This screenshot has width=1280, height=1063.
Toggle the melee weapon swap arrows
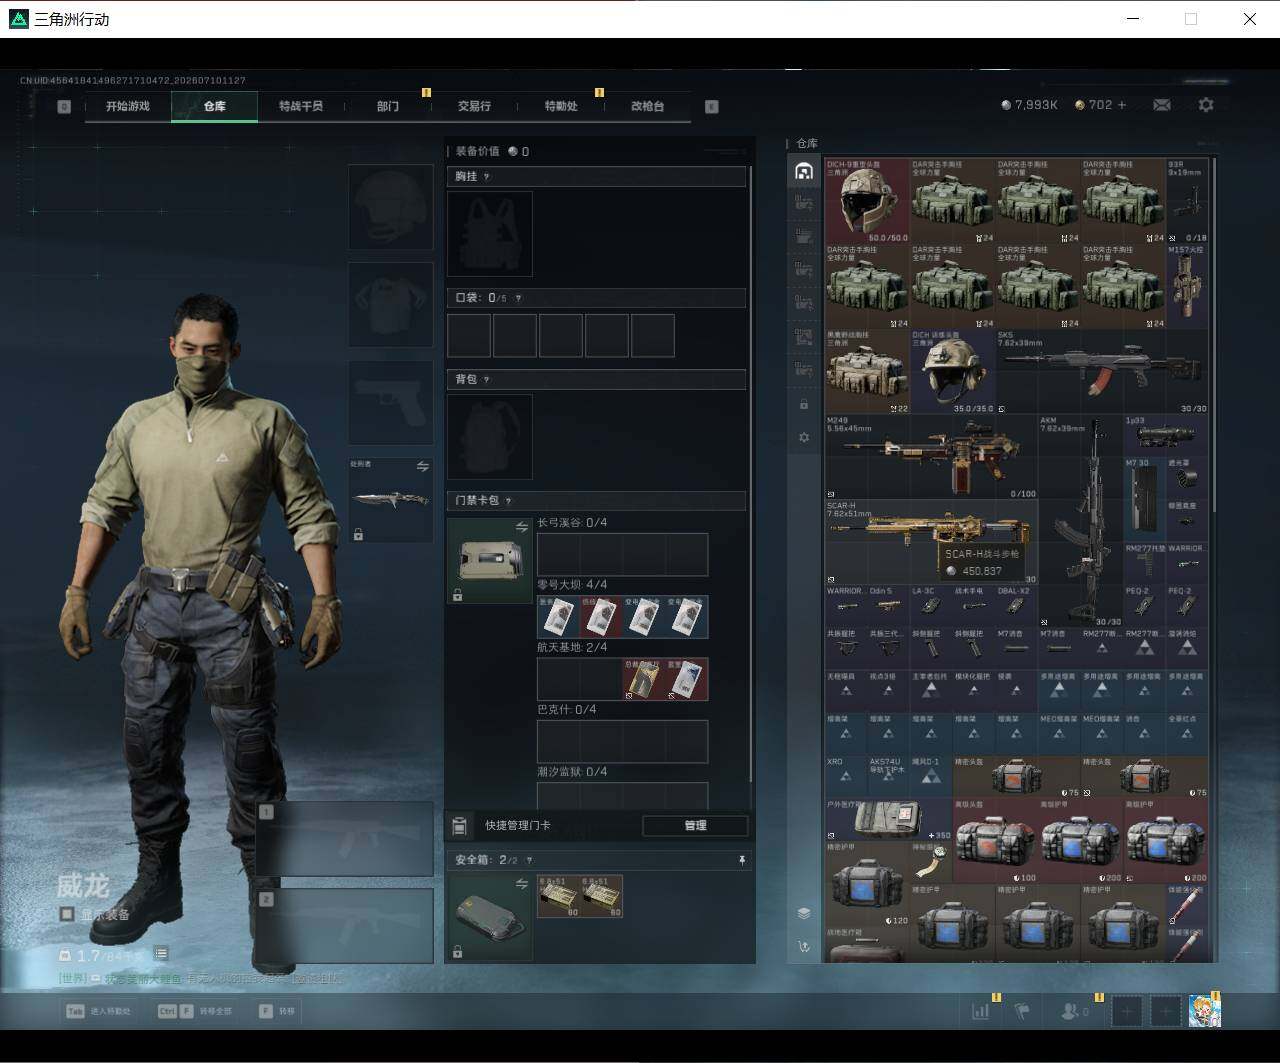[x=422, y=466]
